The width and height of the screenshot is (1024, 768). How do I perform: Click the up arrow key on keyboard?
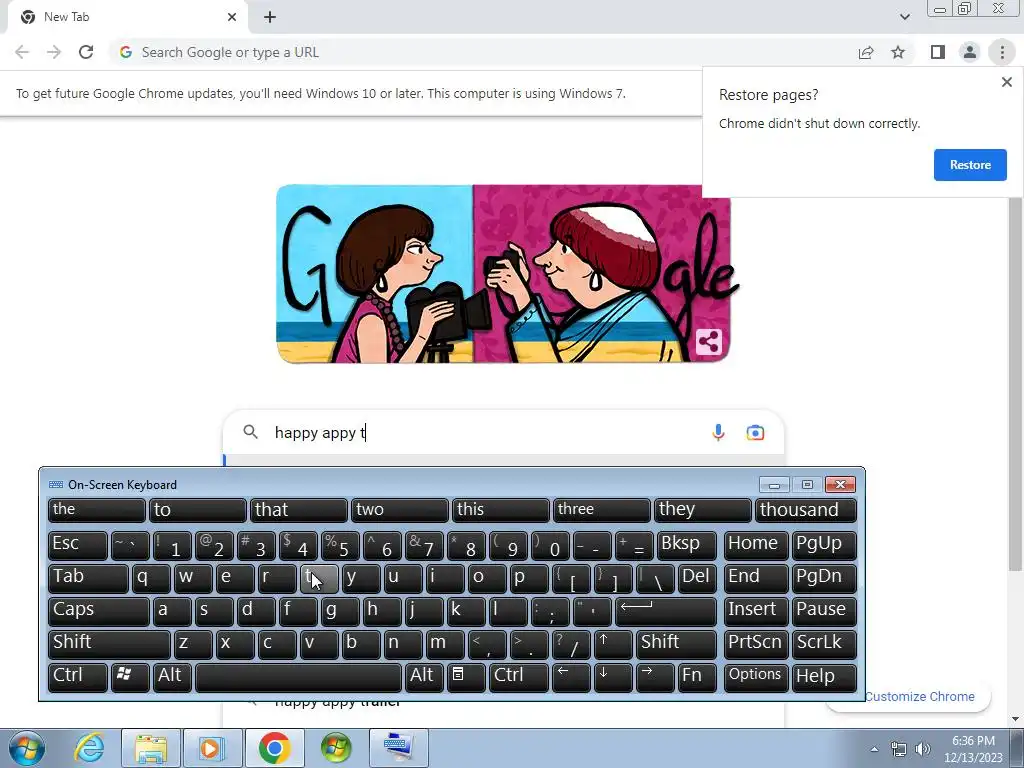(x=613, y=644)
